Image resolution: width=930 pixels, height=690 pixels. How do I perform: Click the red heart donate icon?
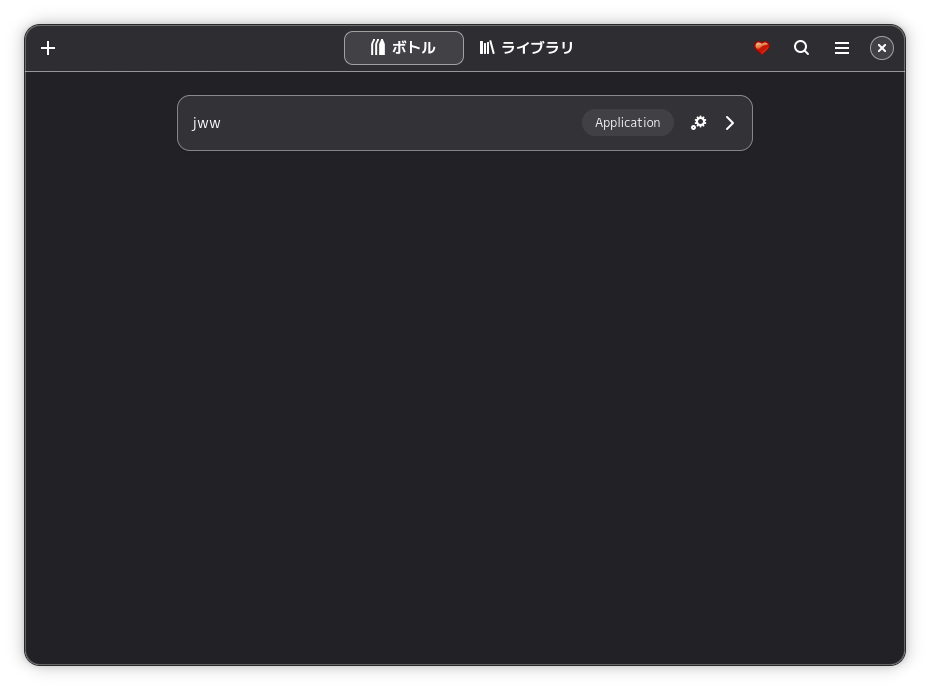click(x=762, y=48)
